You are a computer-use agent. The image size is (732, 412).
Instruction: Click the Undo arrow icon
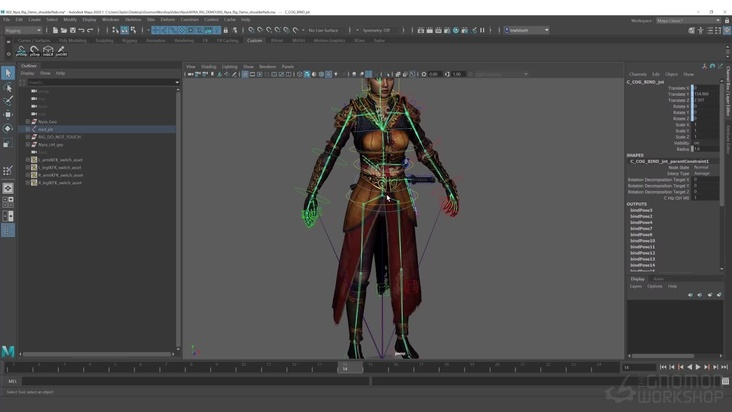click(x=81, y=30)
